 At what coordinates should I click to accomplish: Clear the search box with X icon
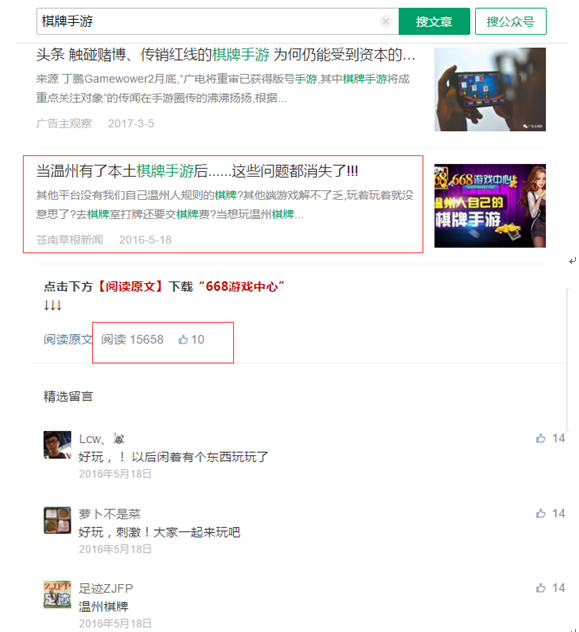click(386, 21)
